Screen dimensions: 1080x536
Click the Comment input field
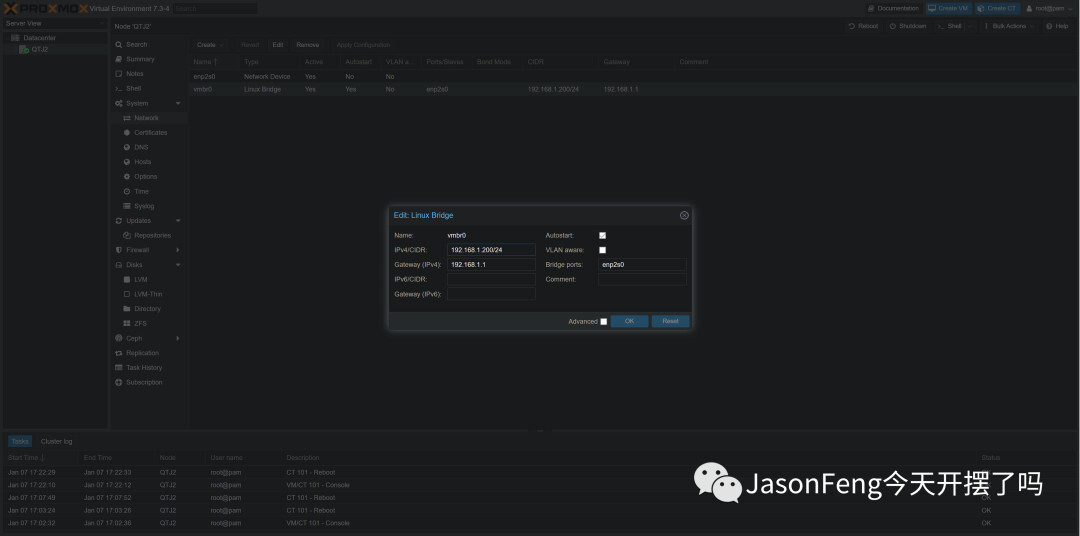(x=643, y=279)
